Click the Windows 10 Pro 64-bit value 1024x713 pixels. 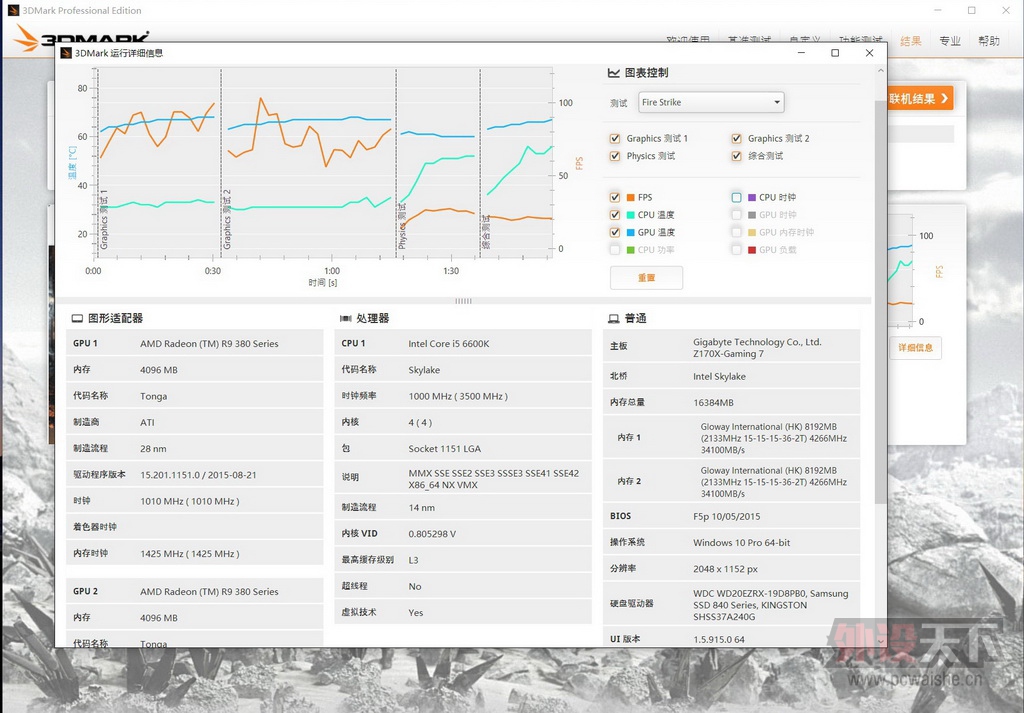[x=741, y=543]
